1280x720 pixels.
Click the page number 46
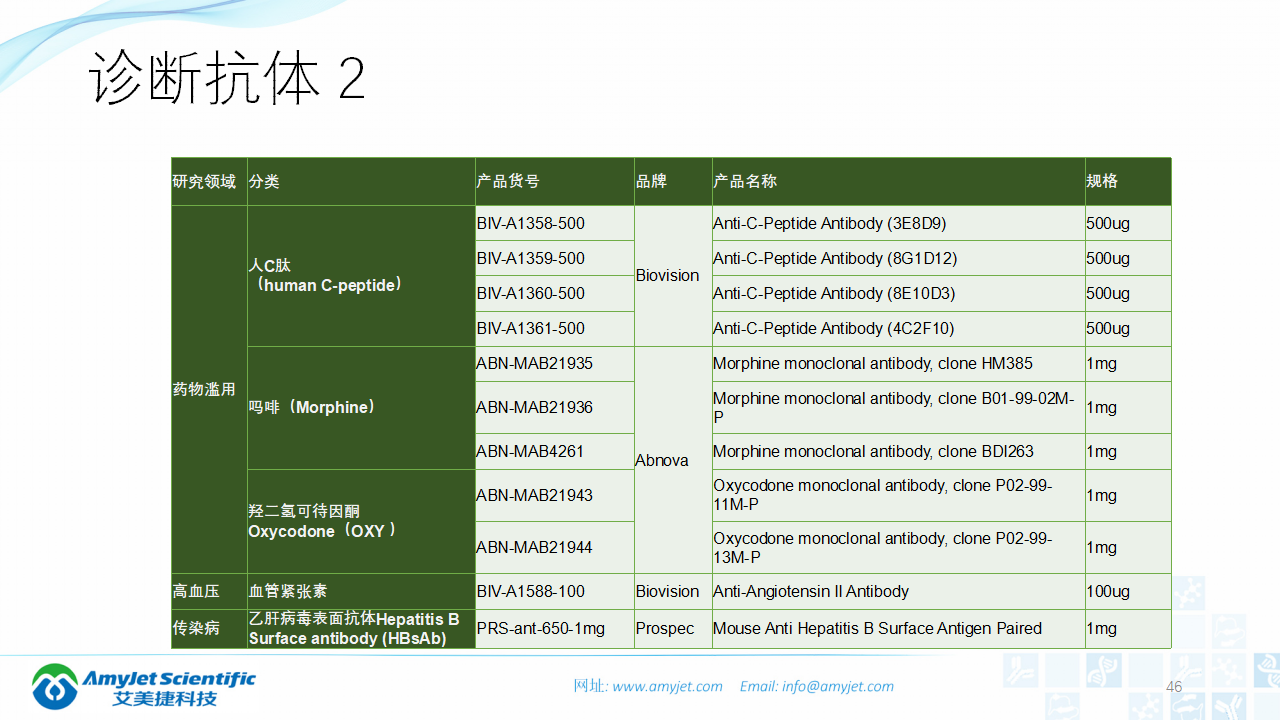(x=1174, y=686)
